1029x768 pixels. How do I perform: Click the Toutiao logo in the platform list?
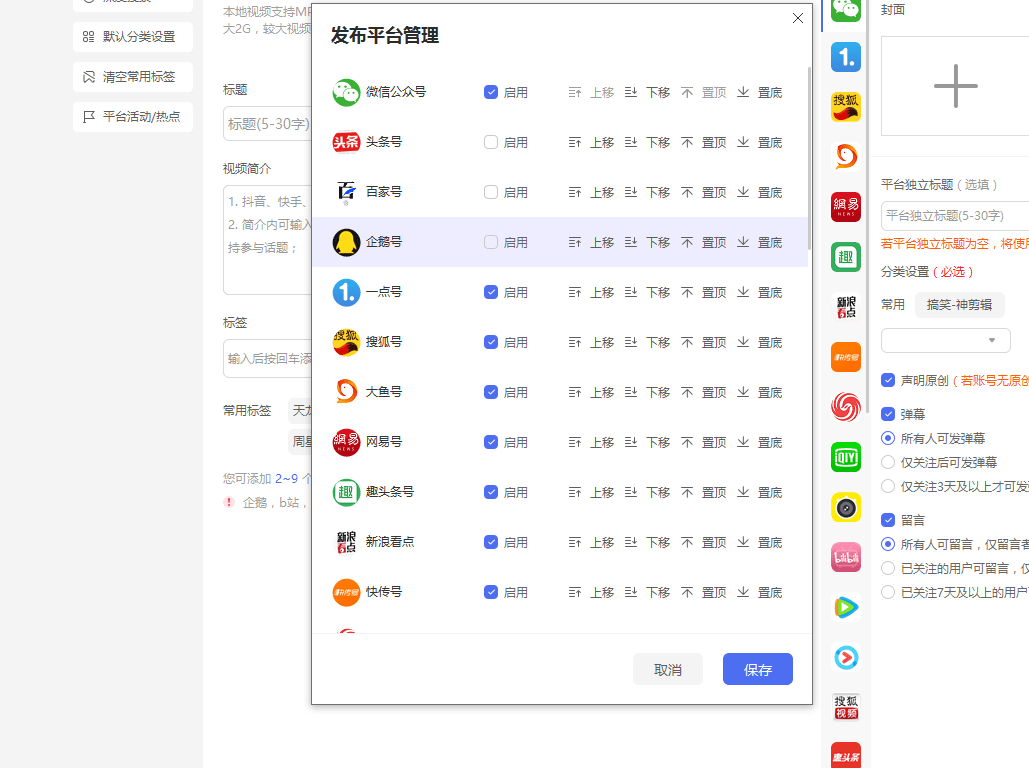click(346, 142)
